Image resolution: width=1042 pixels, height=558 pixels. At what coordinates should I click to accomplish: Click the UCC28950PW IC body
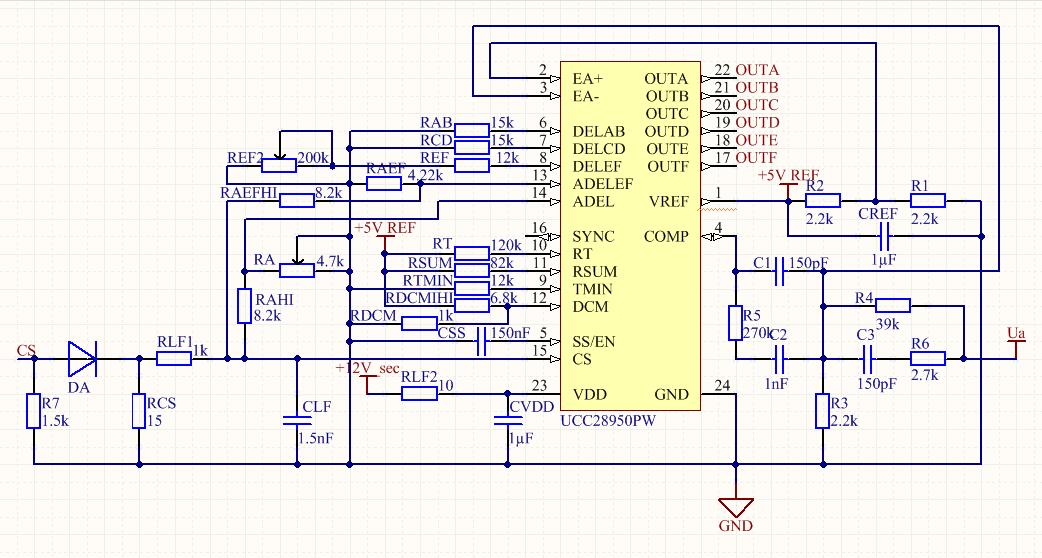[630, 236]
